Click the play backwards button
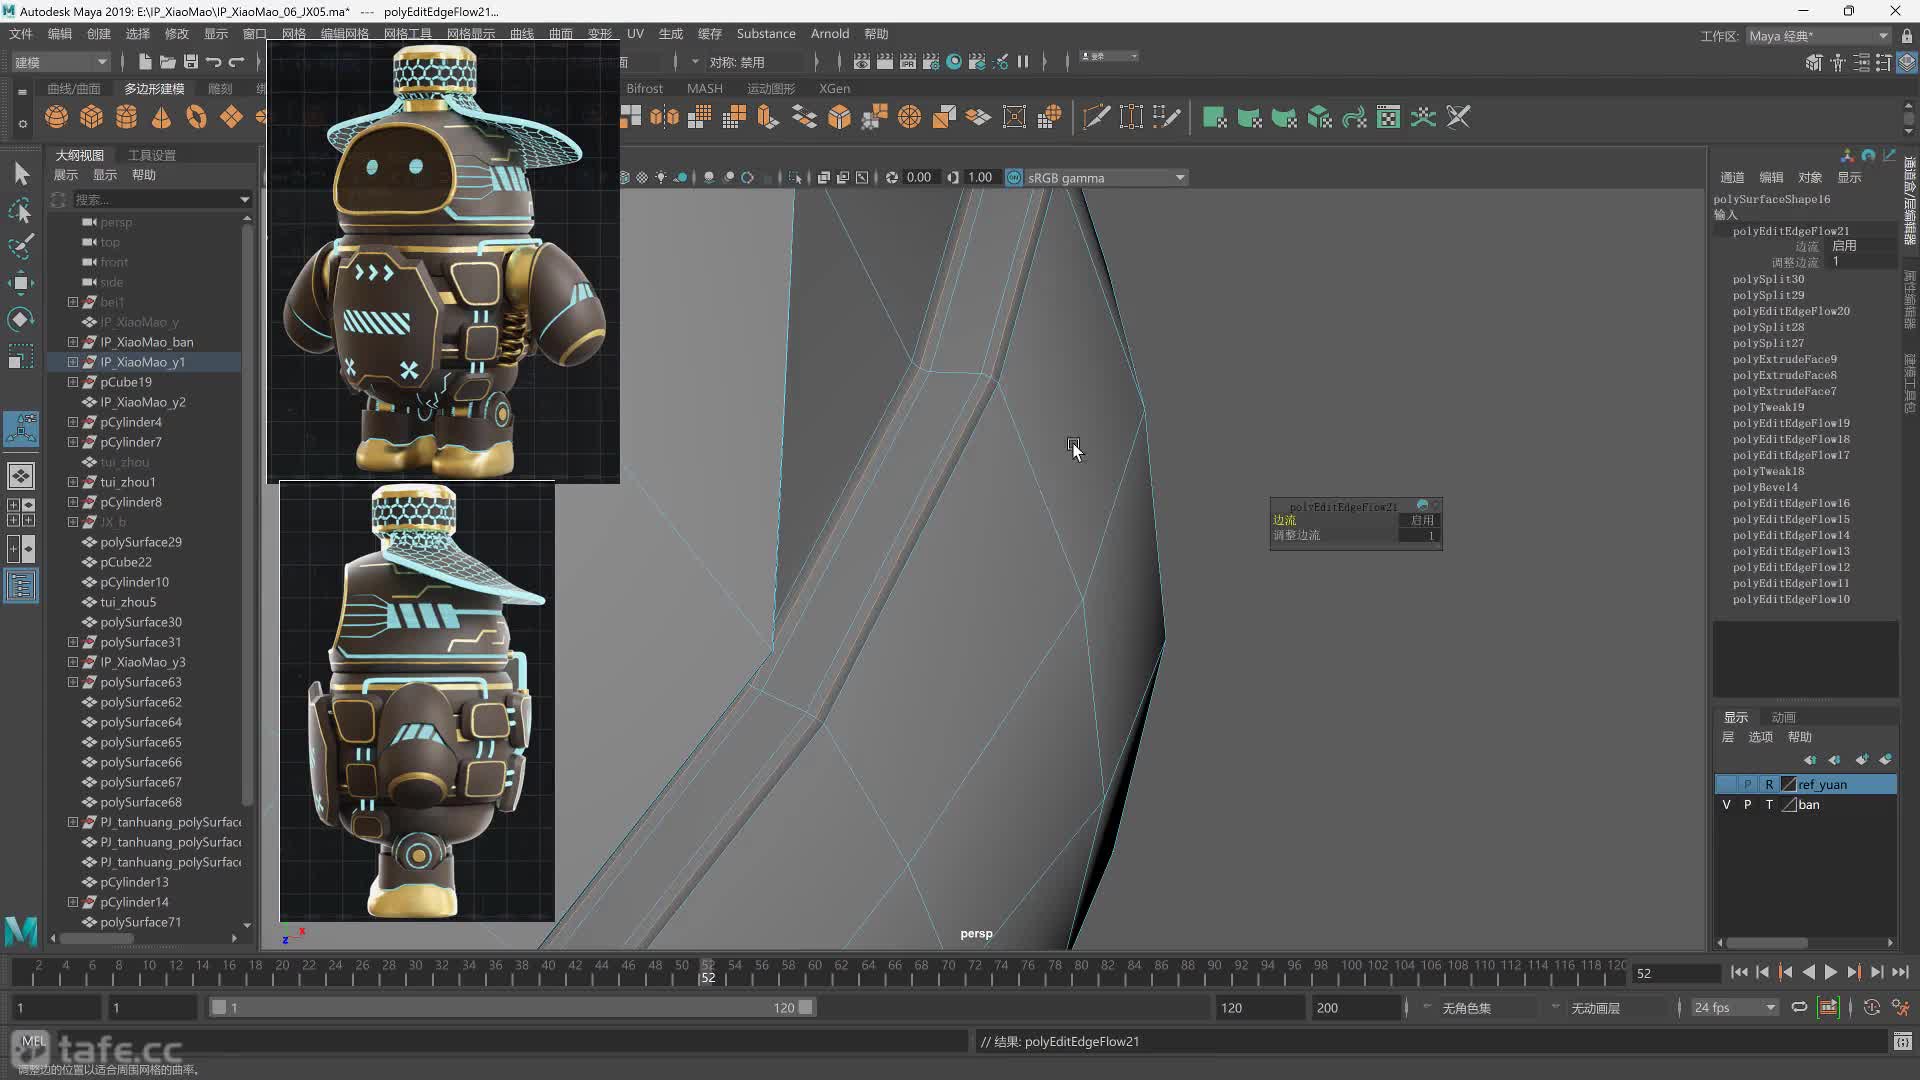1920x1080 pixels. click(x=1808, y=972)
